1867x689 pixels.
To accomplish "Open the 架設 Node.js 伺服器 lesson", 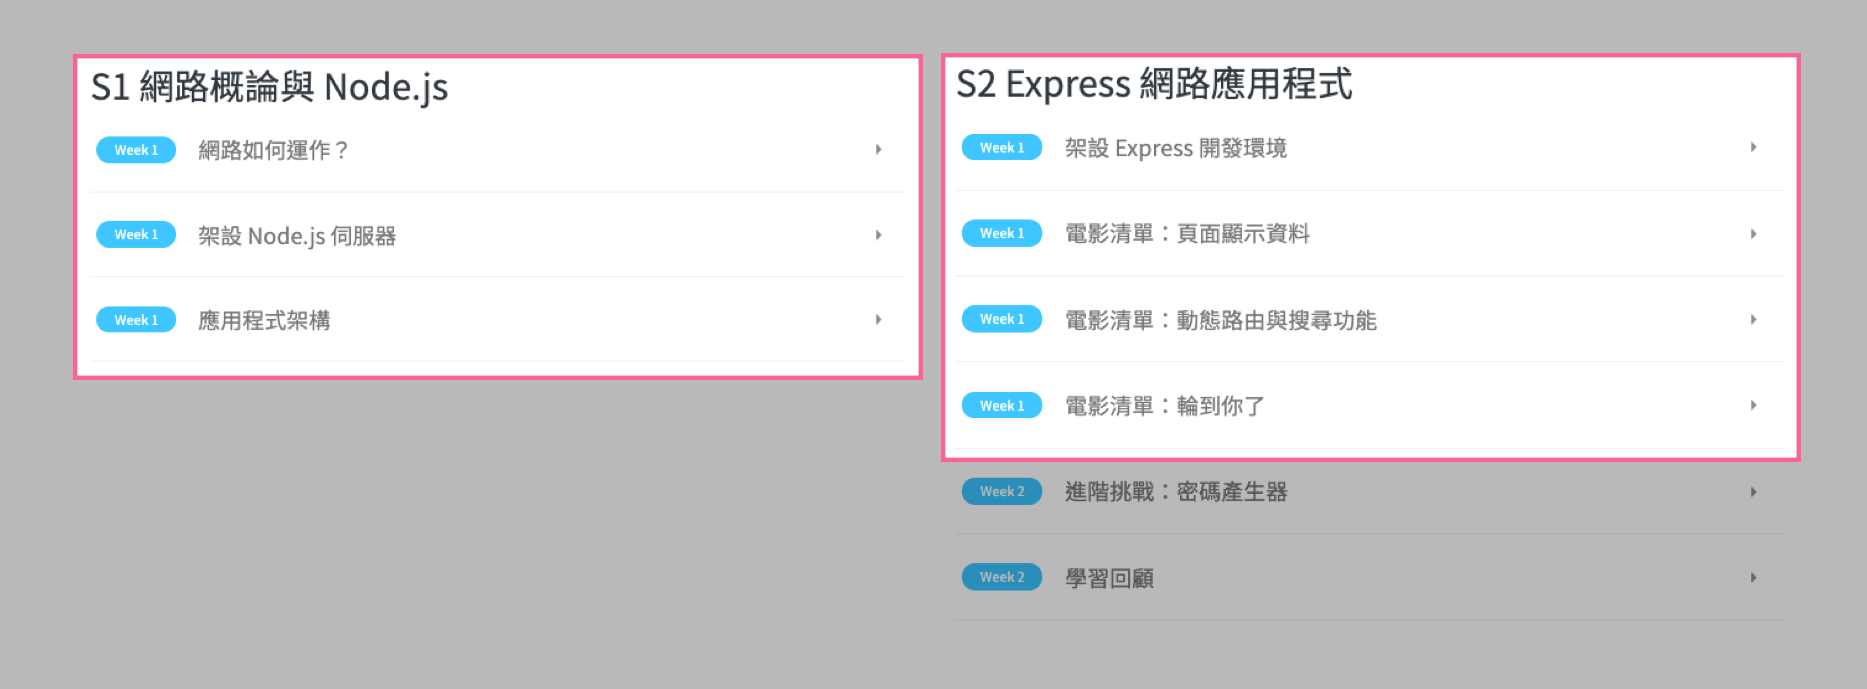I will (x=297, y=236).
